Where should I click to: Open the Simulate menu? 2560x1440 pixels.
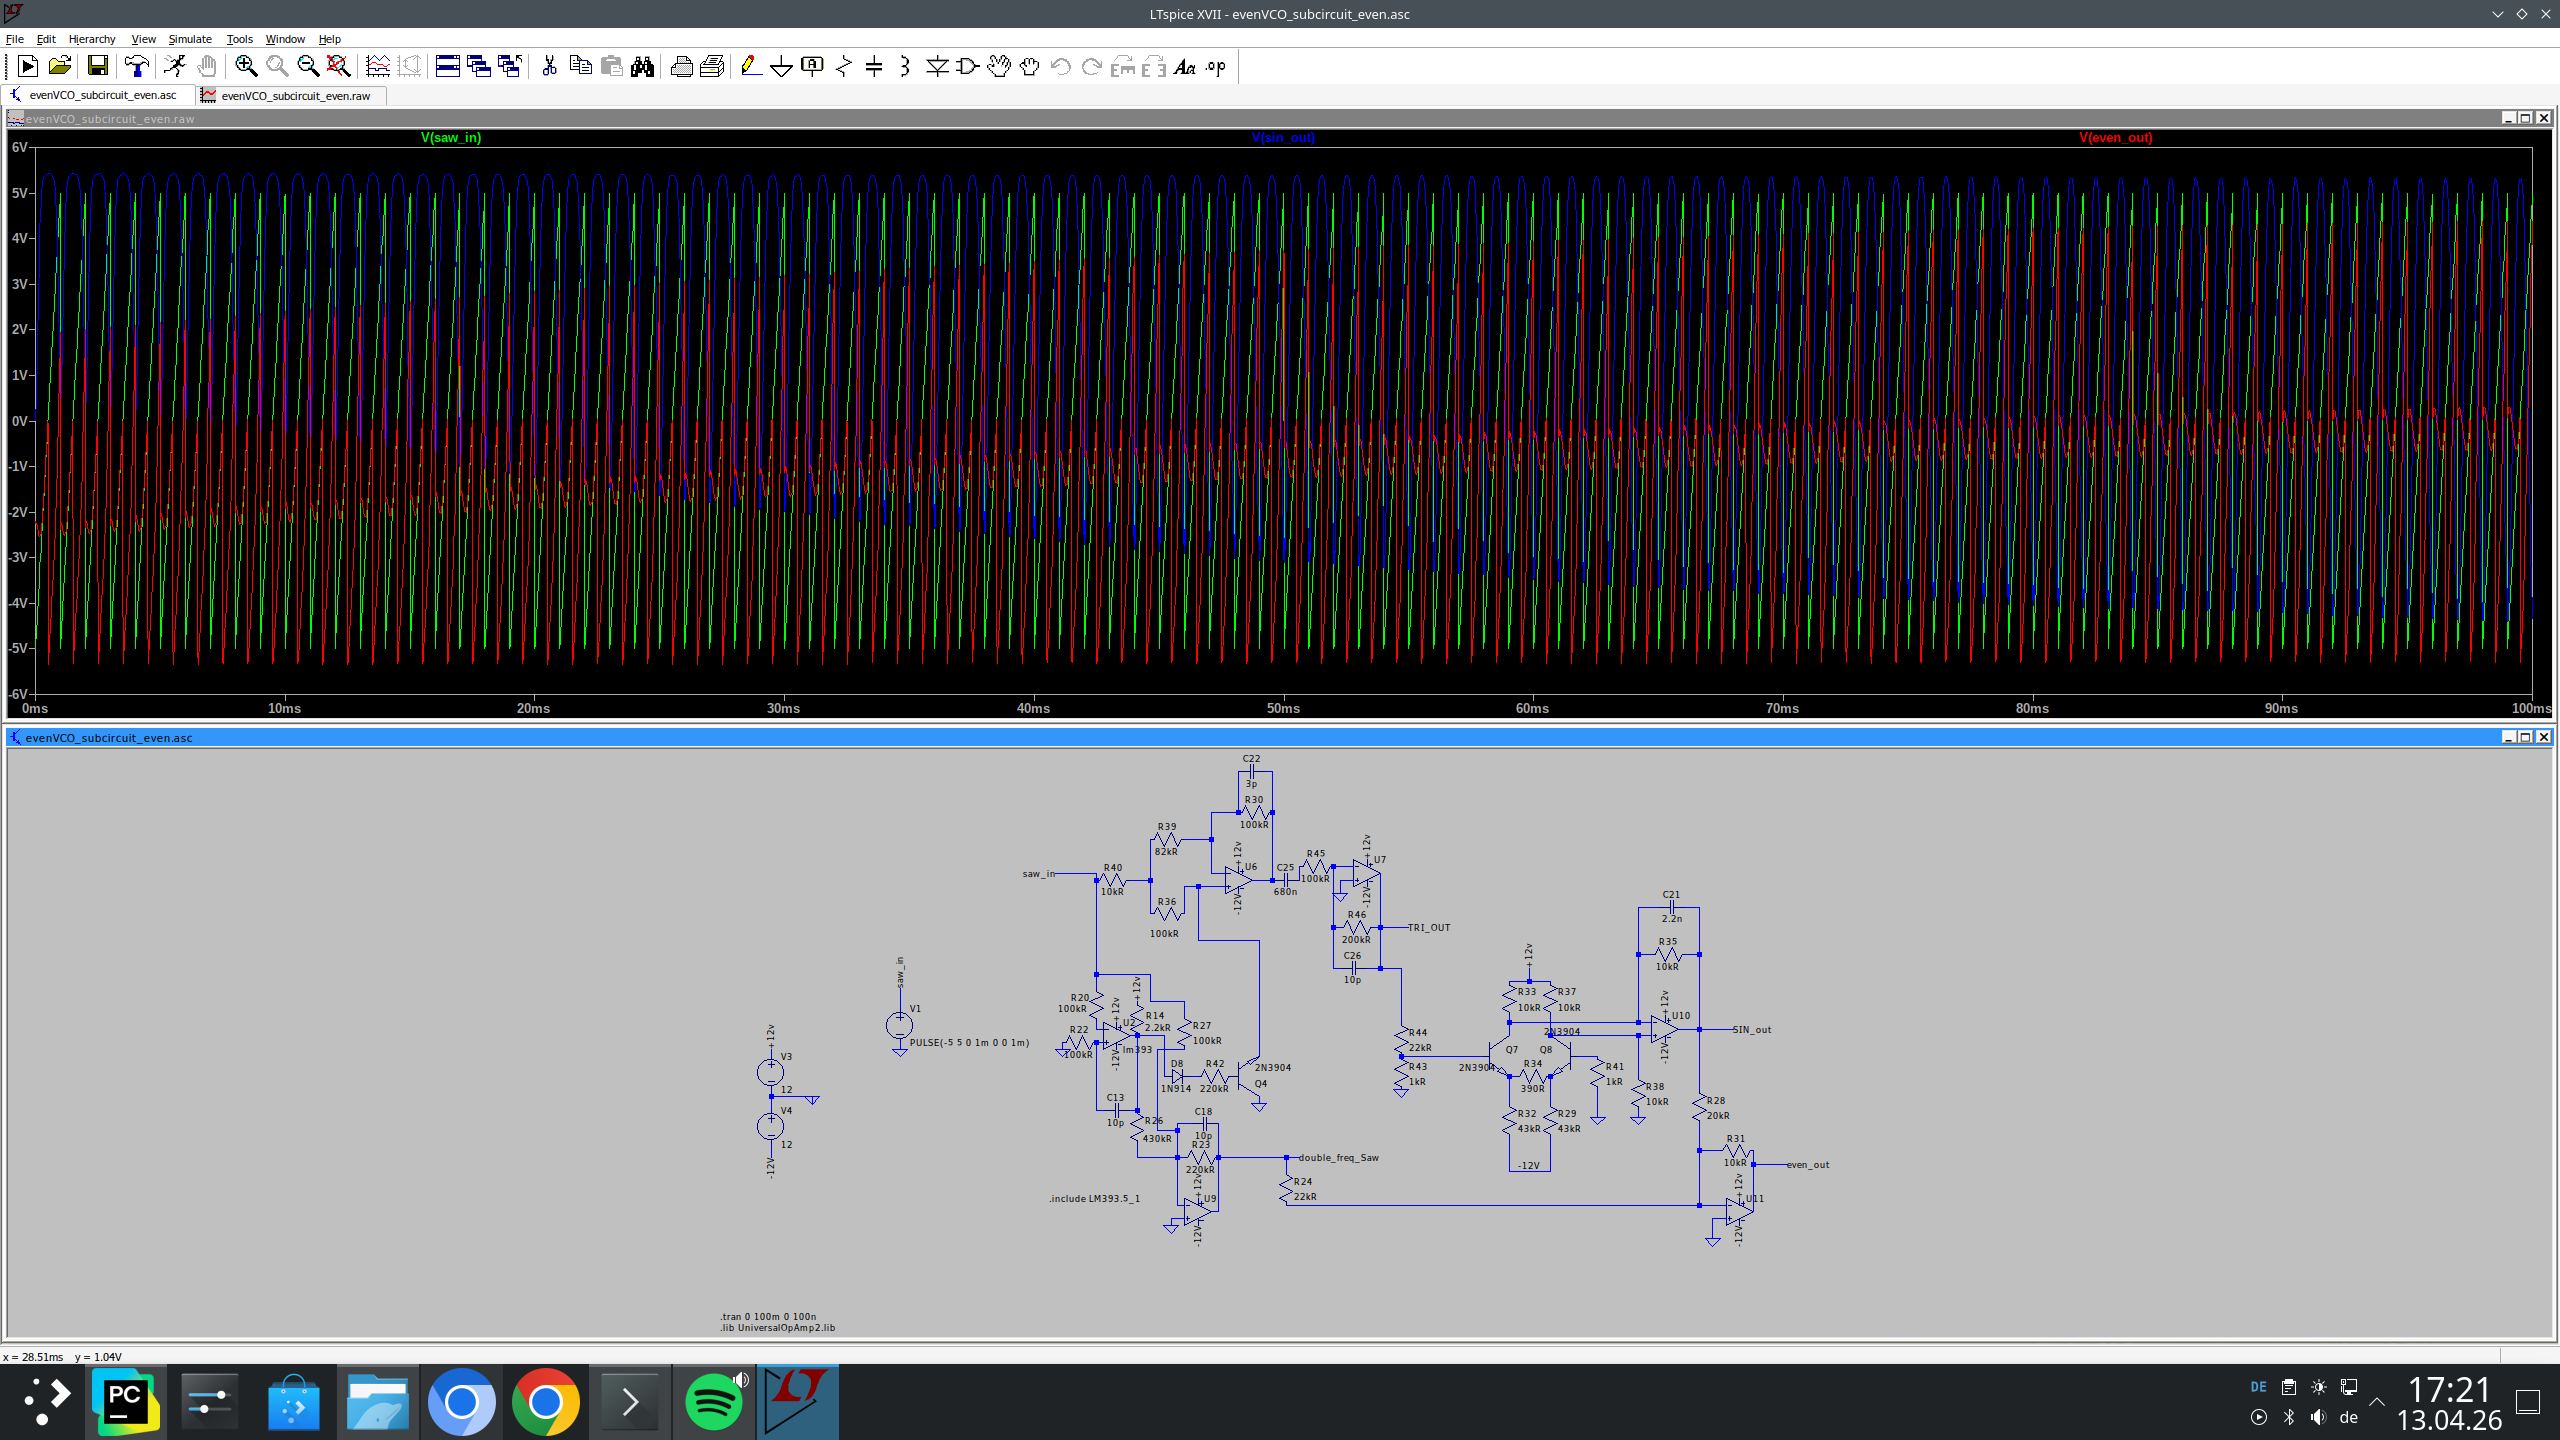[189, 39]
